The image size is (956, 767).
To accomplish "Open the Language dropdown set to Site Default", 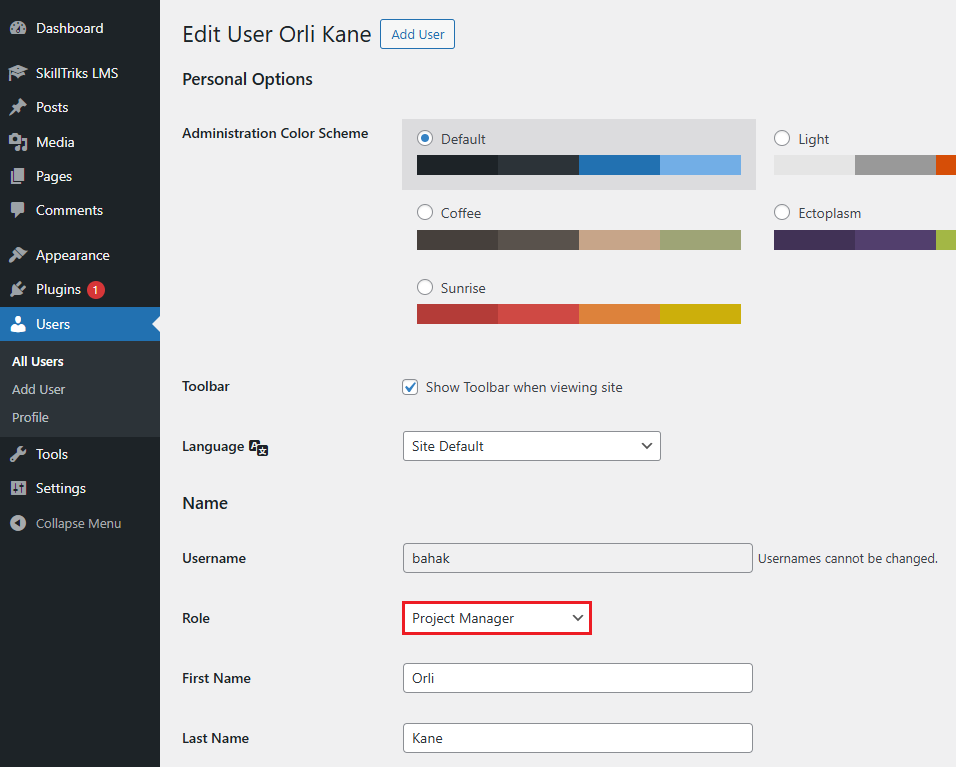I will pyautogui.click(x=531, y=446).
